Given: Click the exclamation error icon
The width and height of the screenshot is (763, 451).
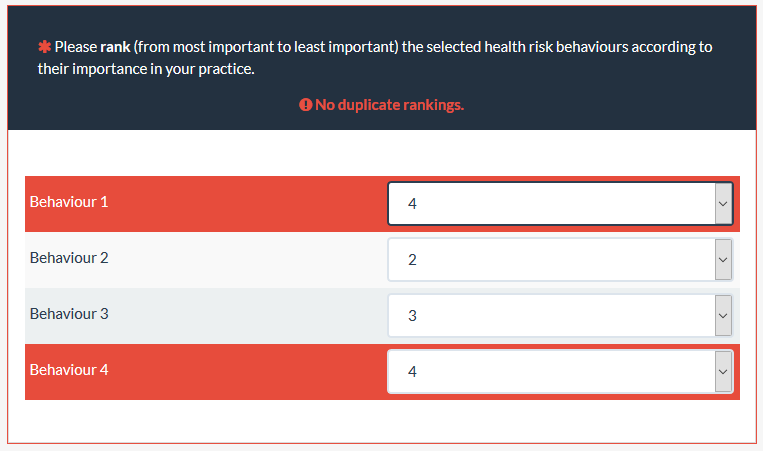Looking at the screenshot, I should point(305,105).
